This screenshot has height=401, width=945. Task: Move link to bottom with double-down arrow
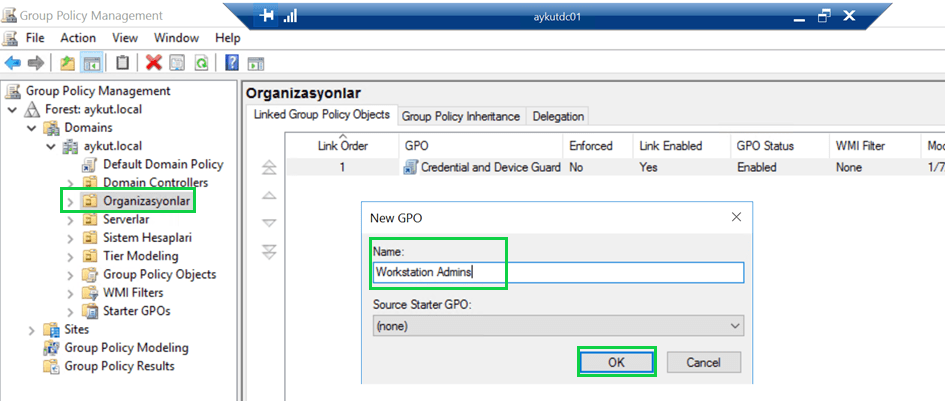[268, 252]
